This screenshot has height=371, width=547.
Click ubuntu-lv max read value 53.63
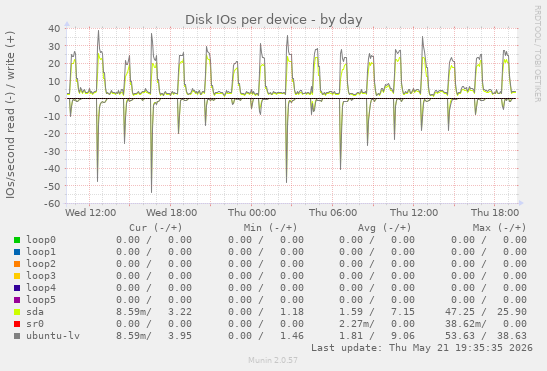pyautogui.click(x=460, y=336)
